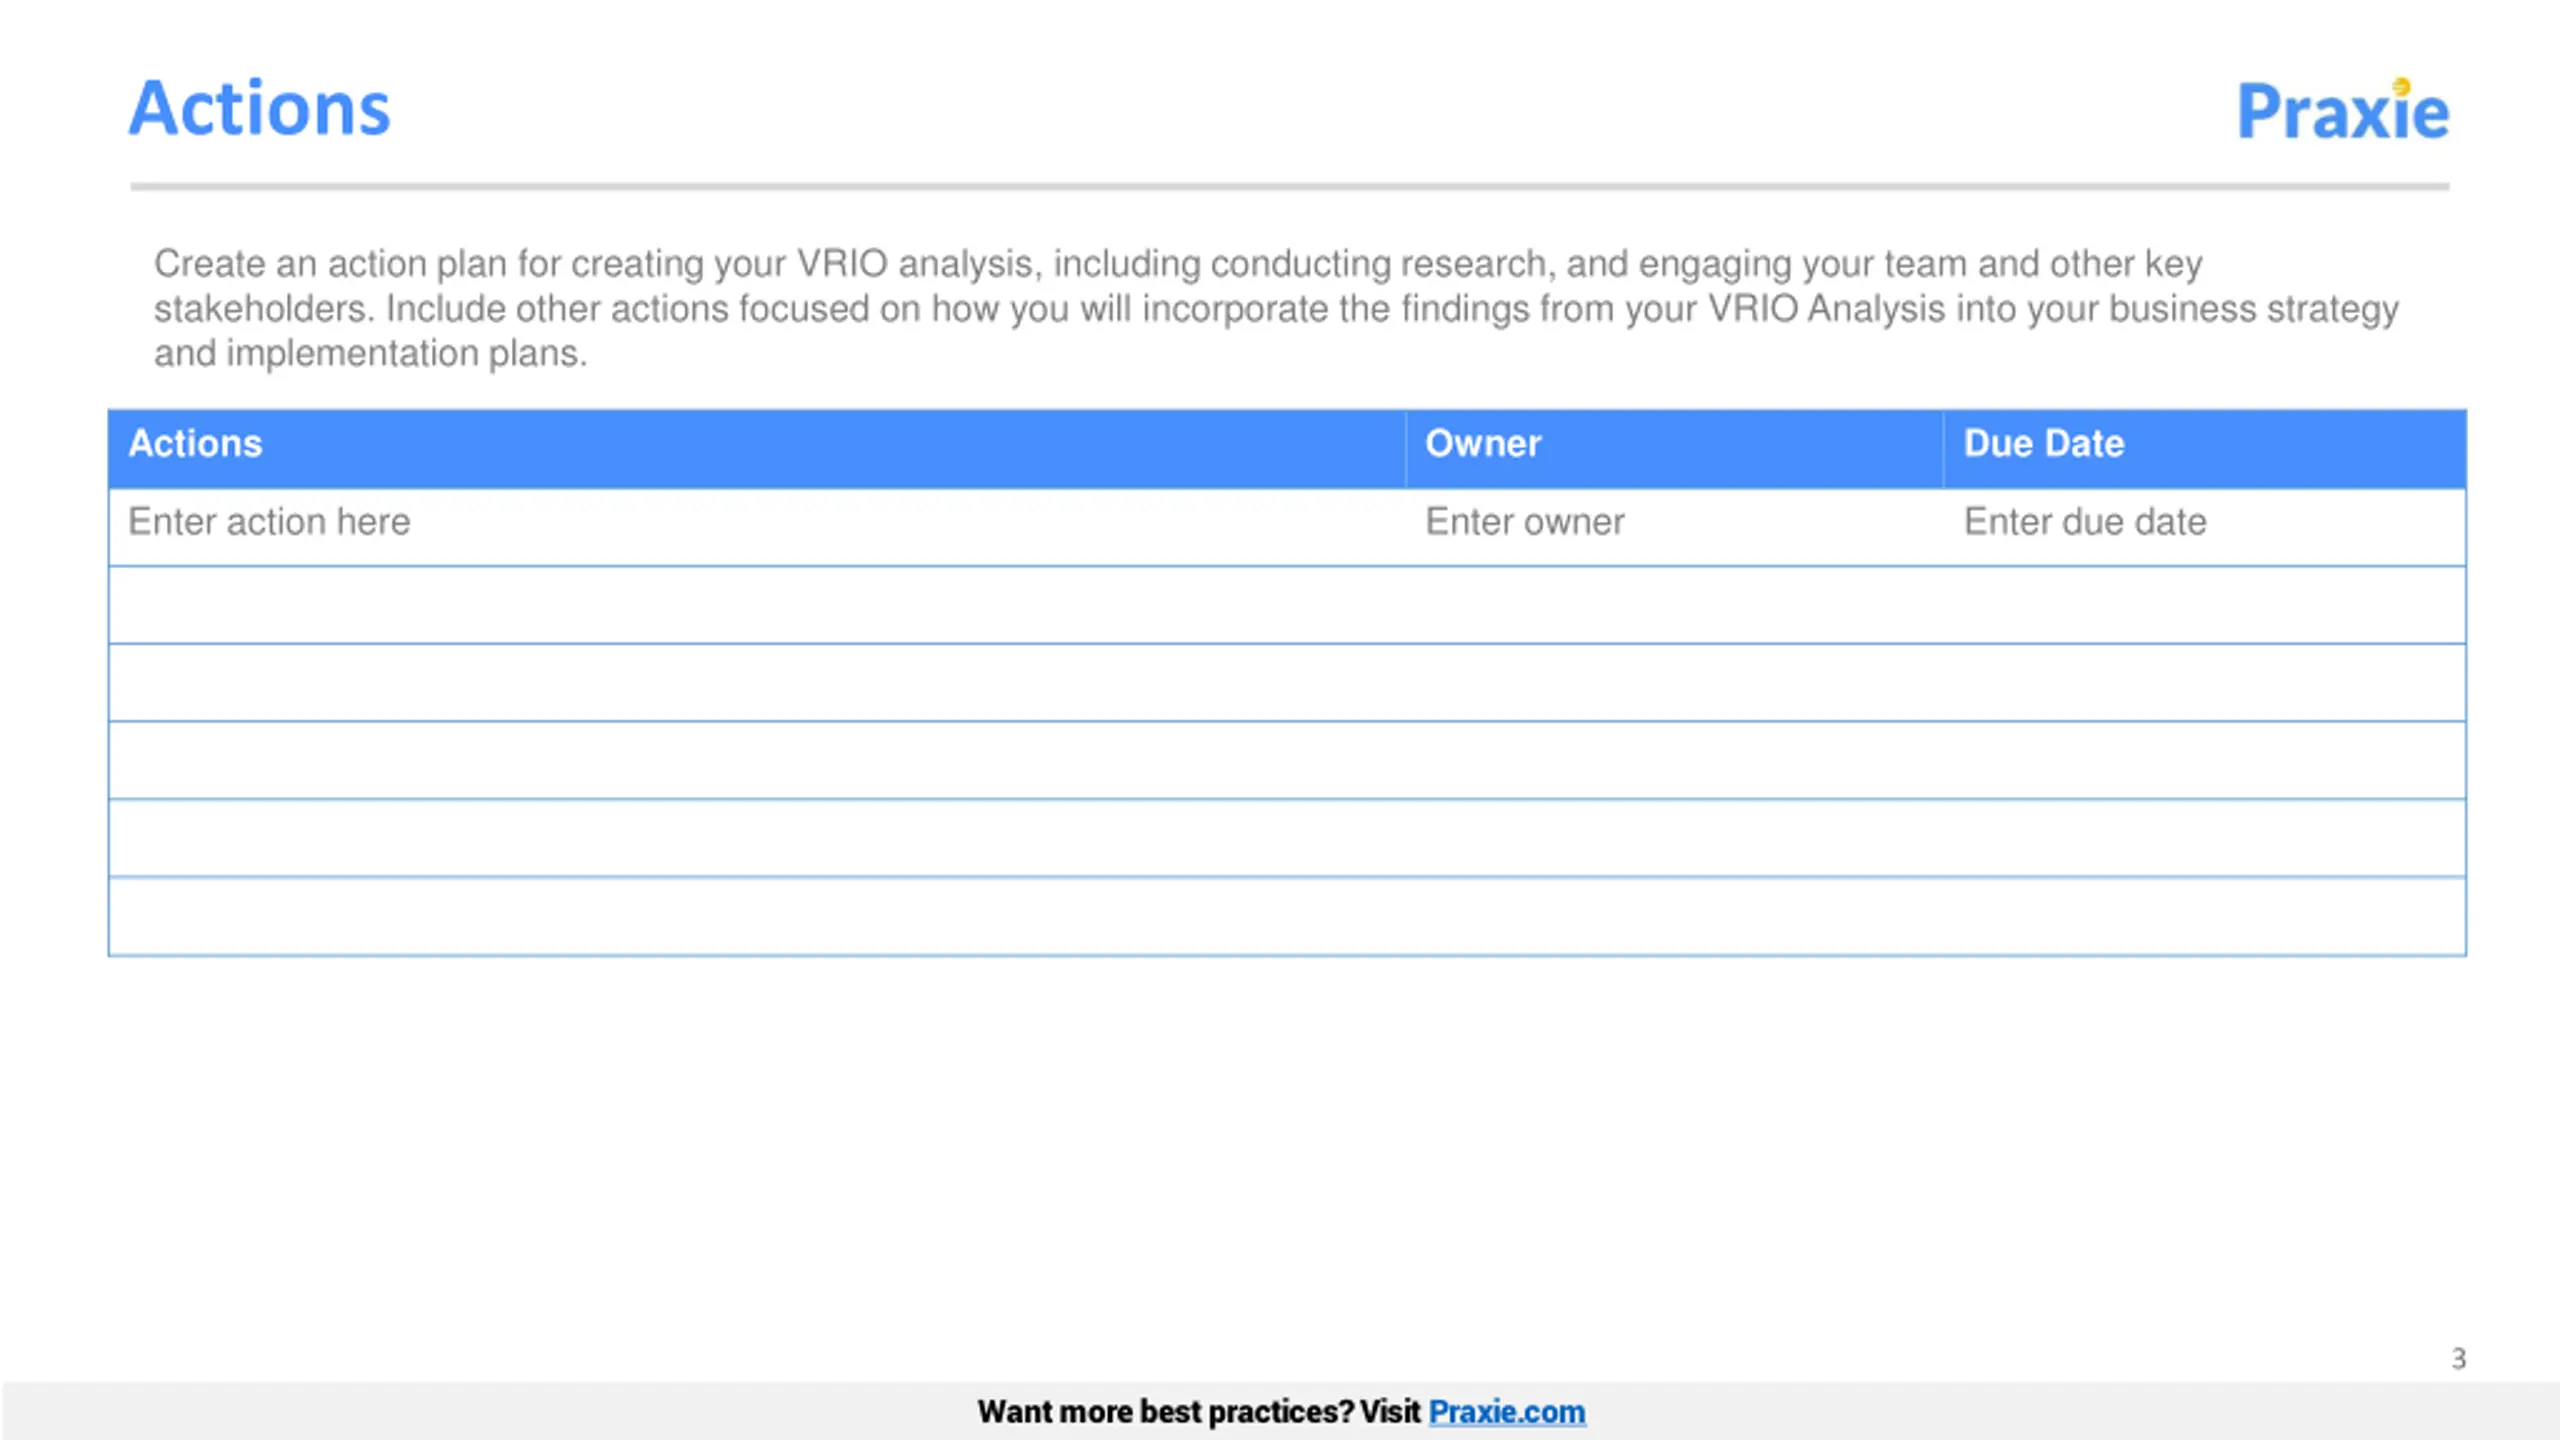
Task: Select the fifth row's Due Date cell
Action: click(2204, 838)
